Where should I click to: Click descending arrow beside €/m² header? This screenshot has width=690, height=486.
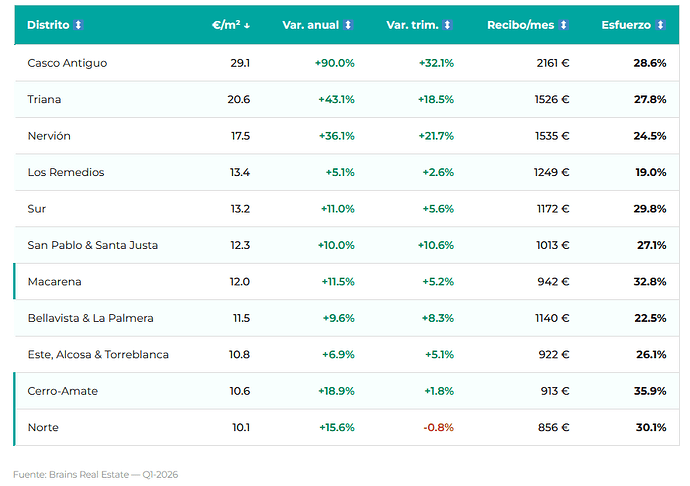[247, 26]
